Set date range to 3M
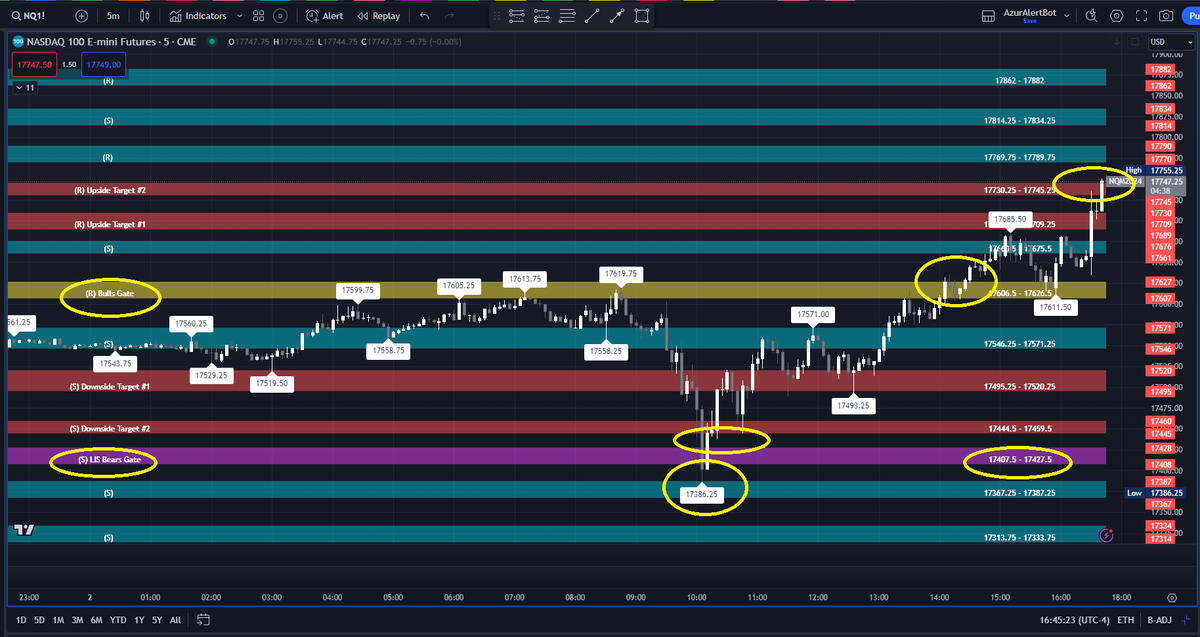 78,620
